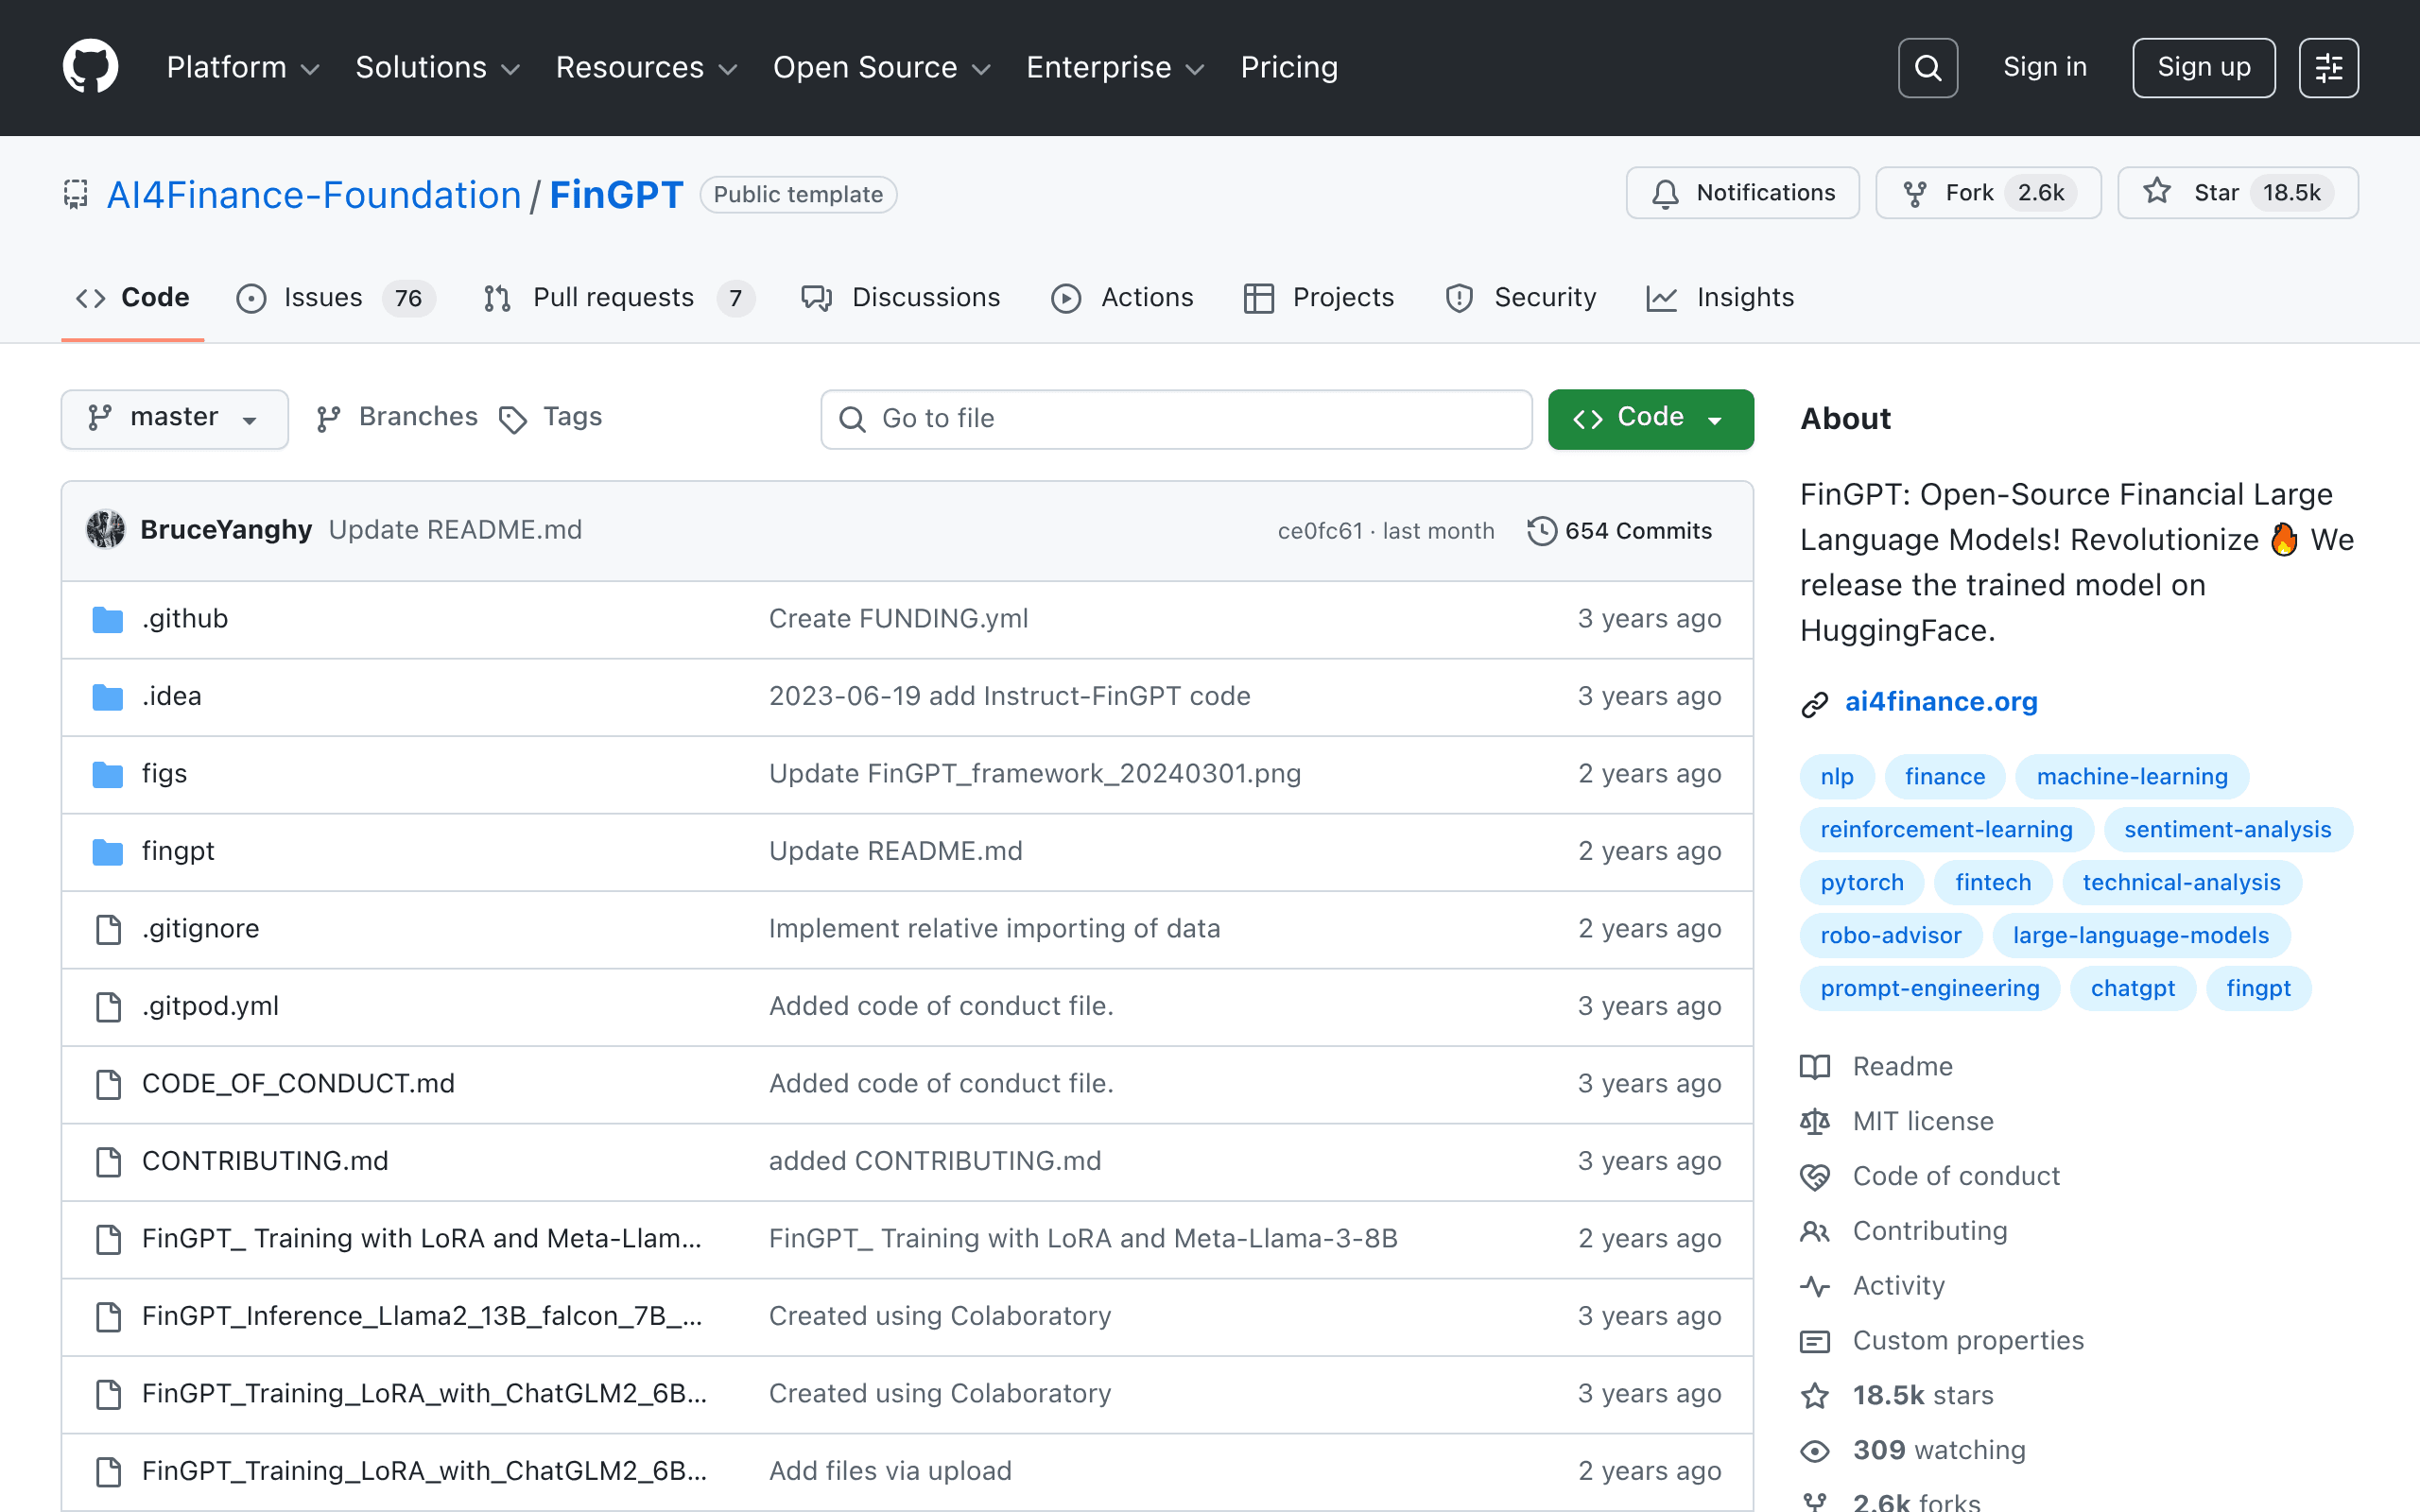
Task: Switch to the Issues tab
Action: [335, 298]
